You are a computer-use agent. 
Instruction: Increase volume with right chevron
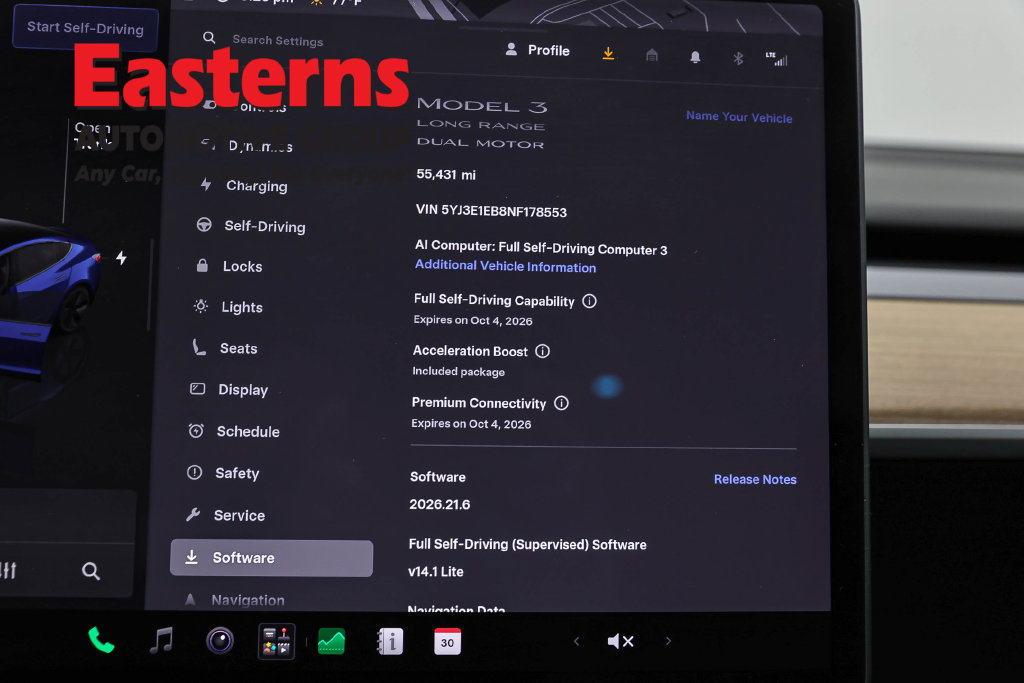pos(668,641)
